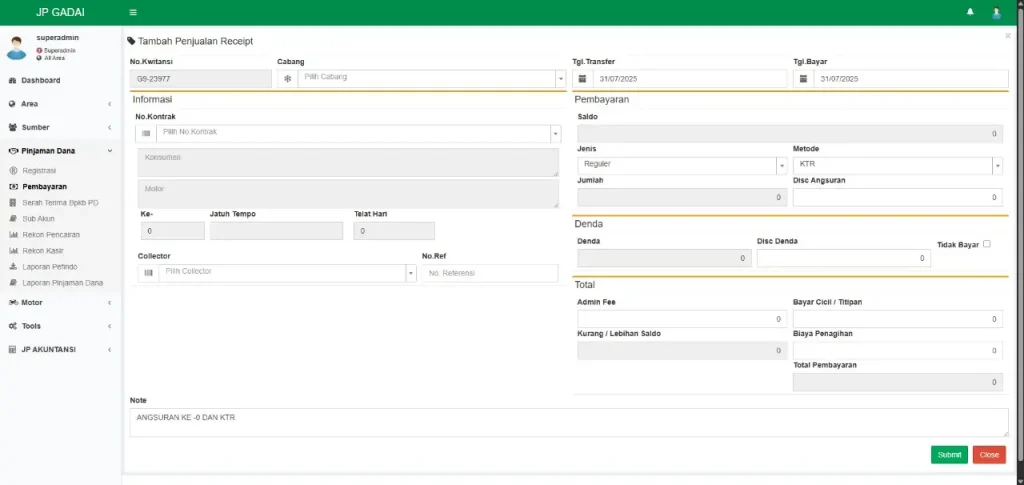Open Serah Terima Bpkb PD submenu item
Image resolution: width=1024 pixels, height=485 pixels.
coord(61,202)
